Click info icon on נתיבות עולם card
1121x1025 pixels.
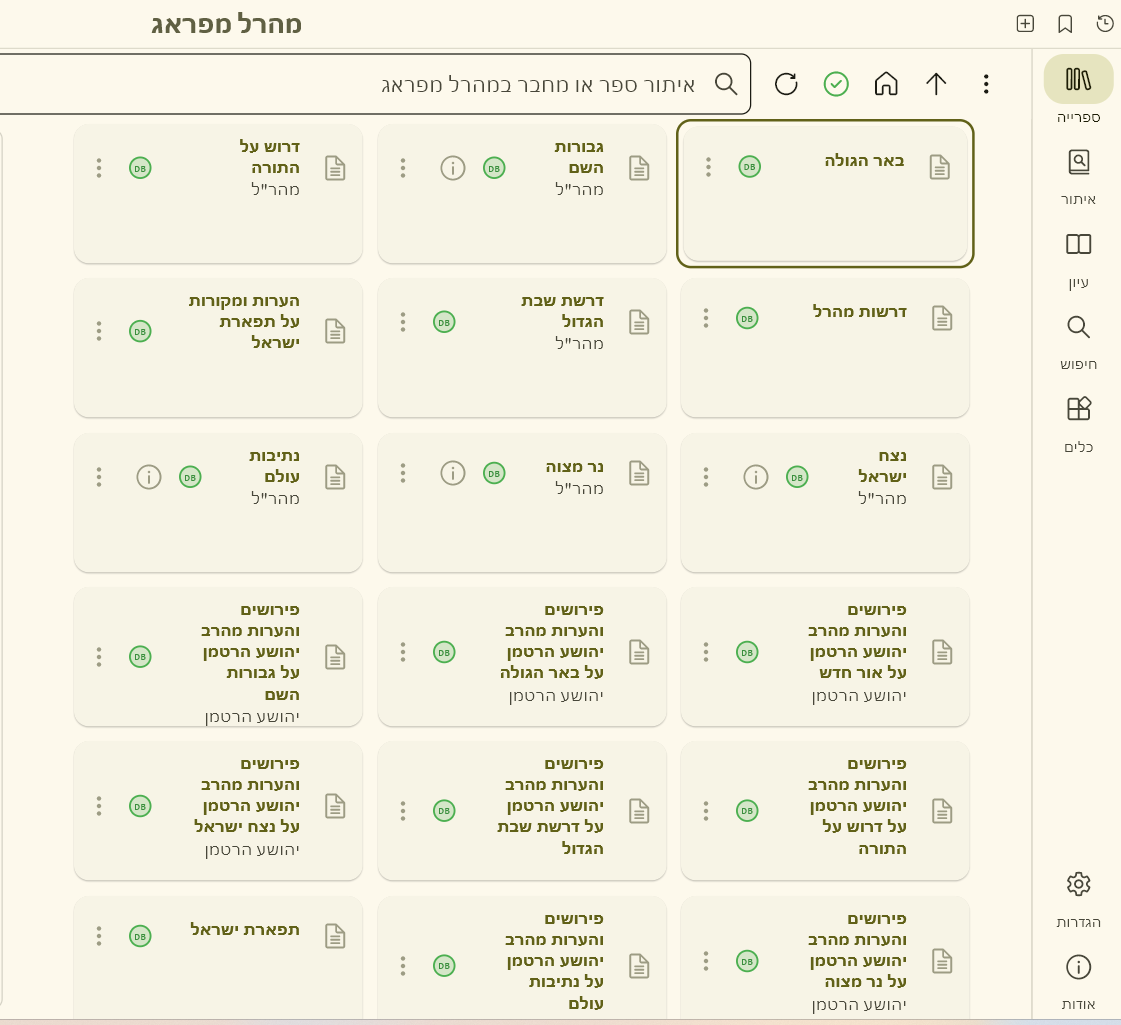(149, 477)
